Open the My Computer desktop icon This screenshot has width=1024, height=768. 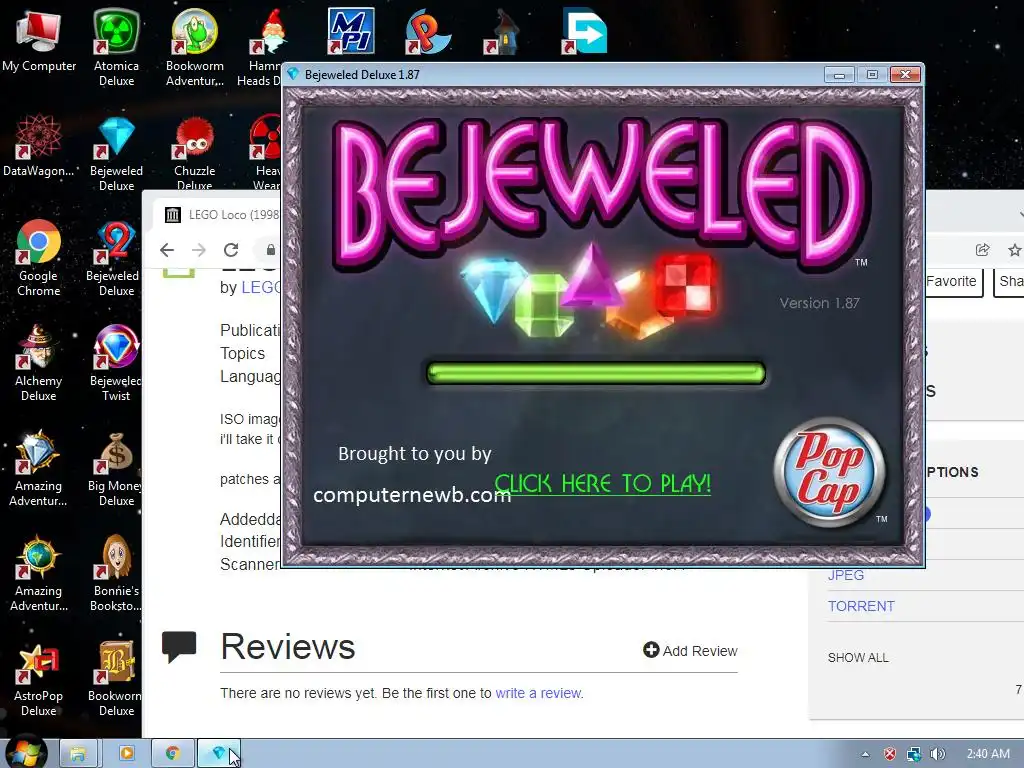[x=39, y=40]
